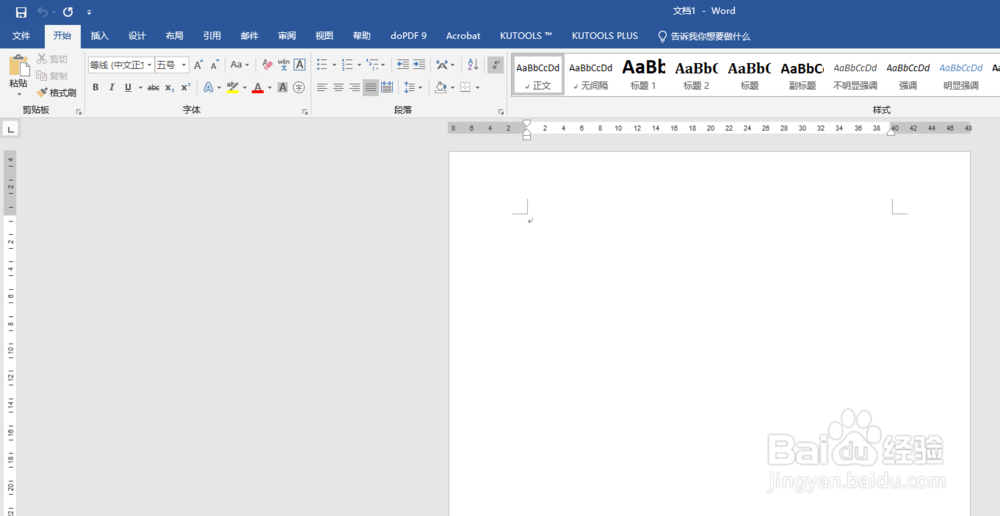Apply the red font color
This screenshot has height=516, width=1000.
coord(258,87)
